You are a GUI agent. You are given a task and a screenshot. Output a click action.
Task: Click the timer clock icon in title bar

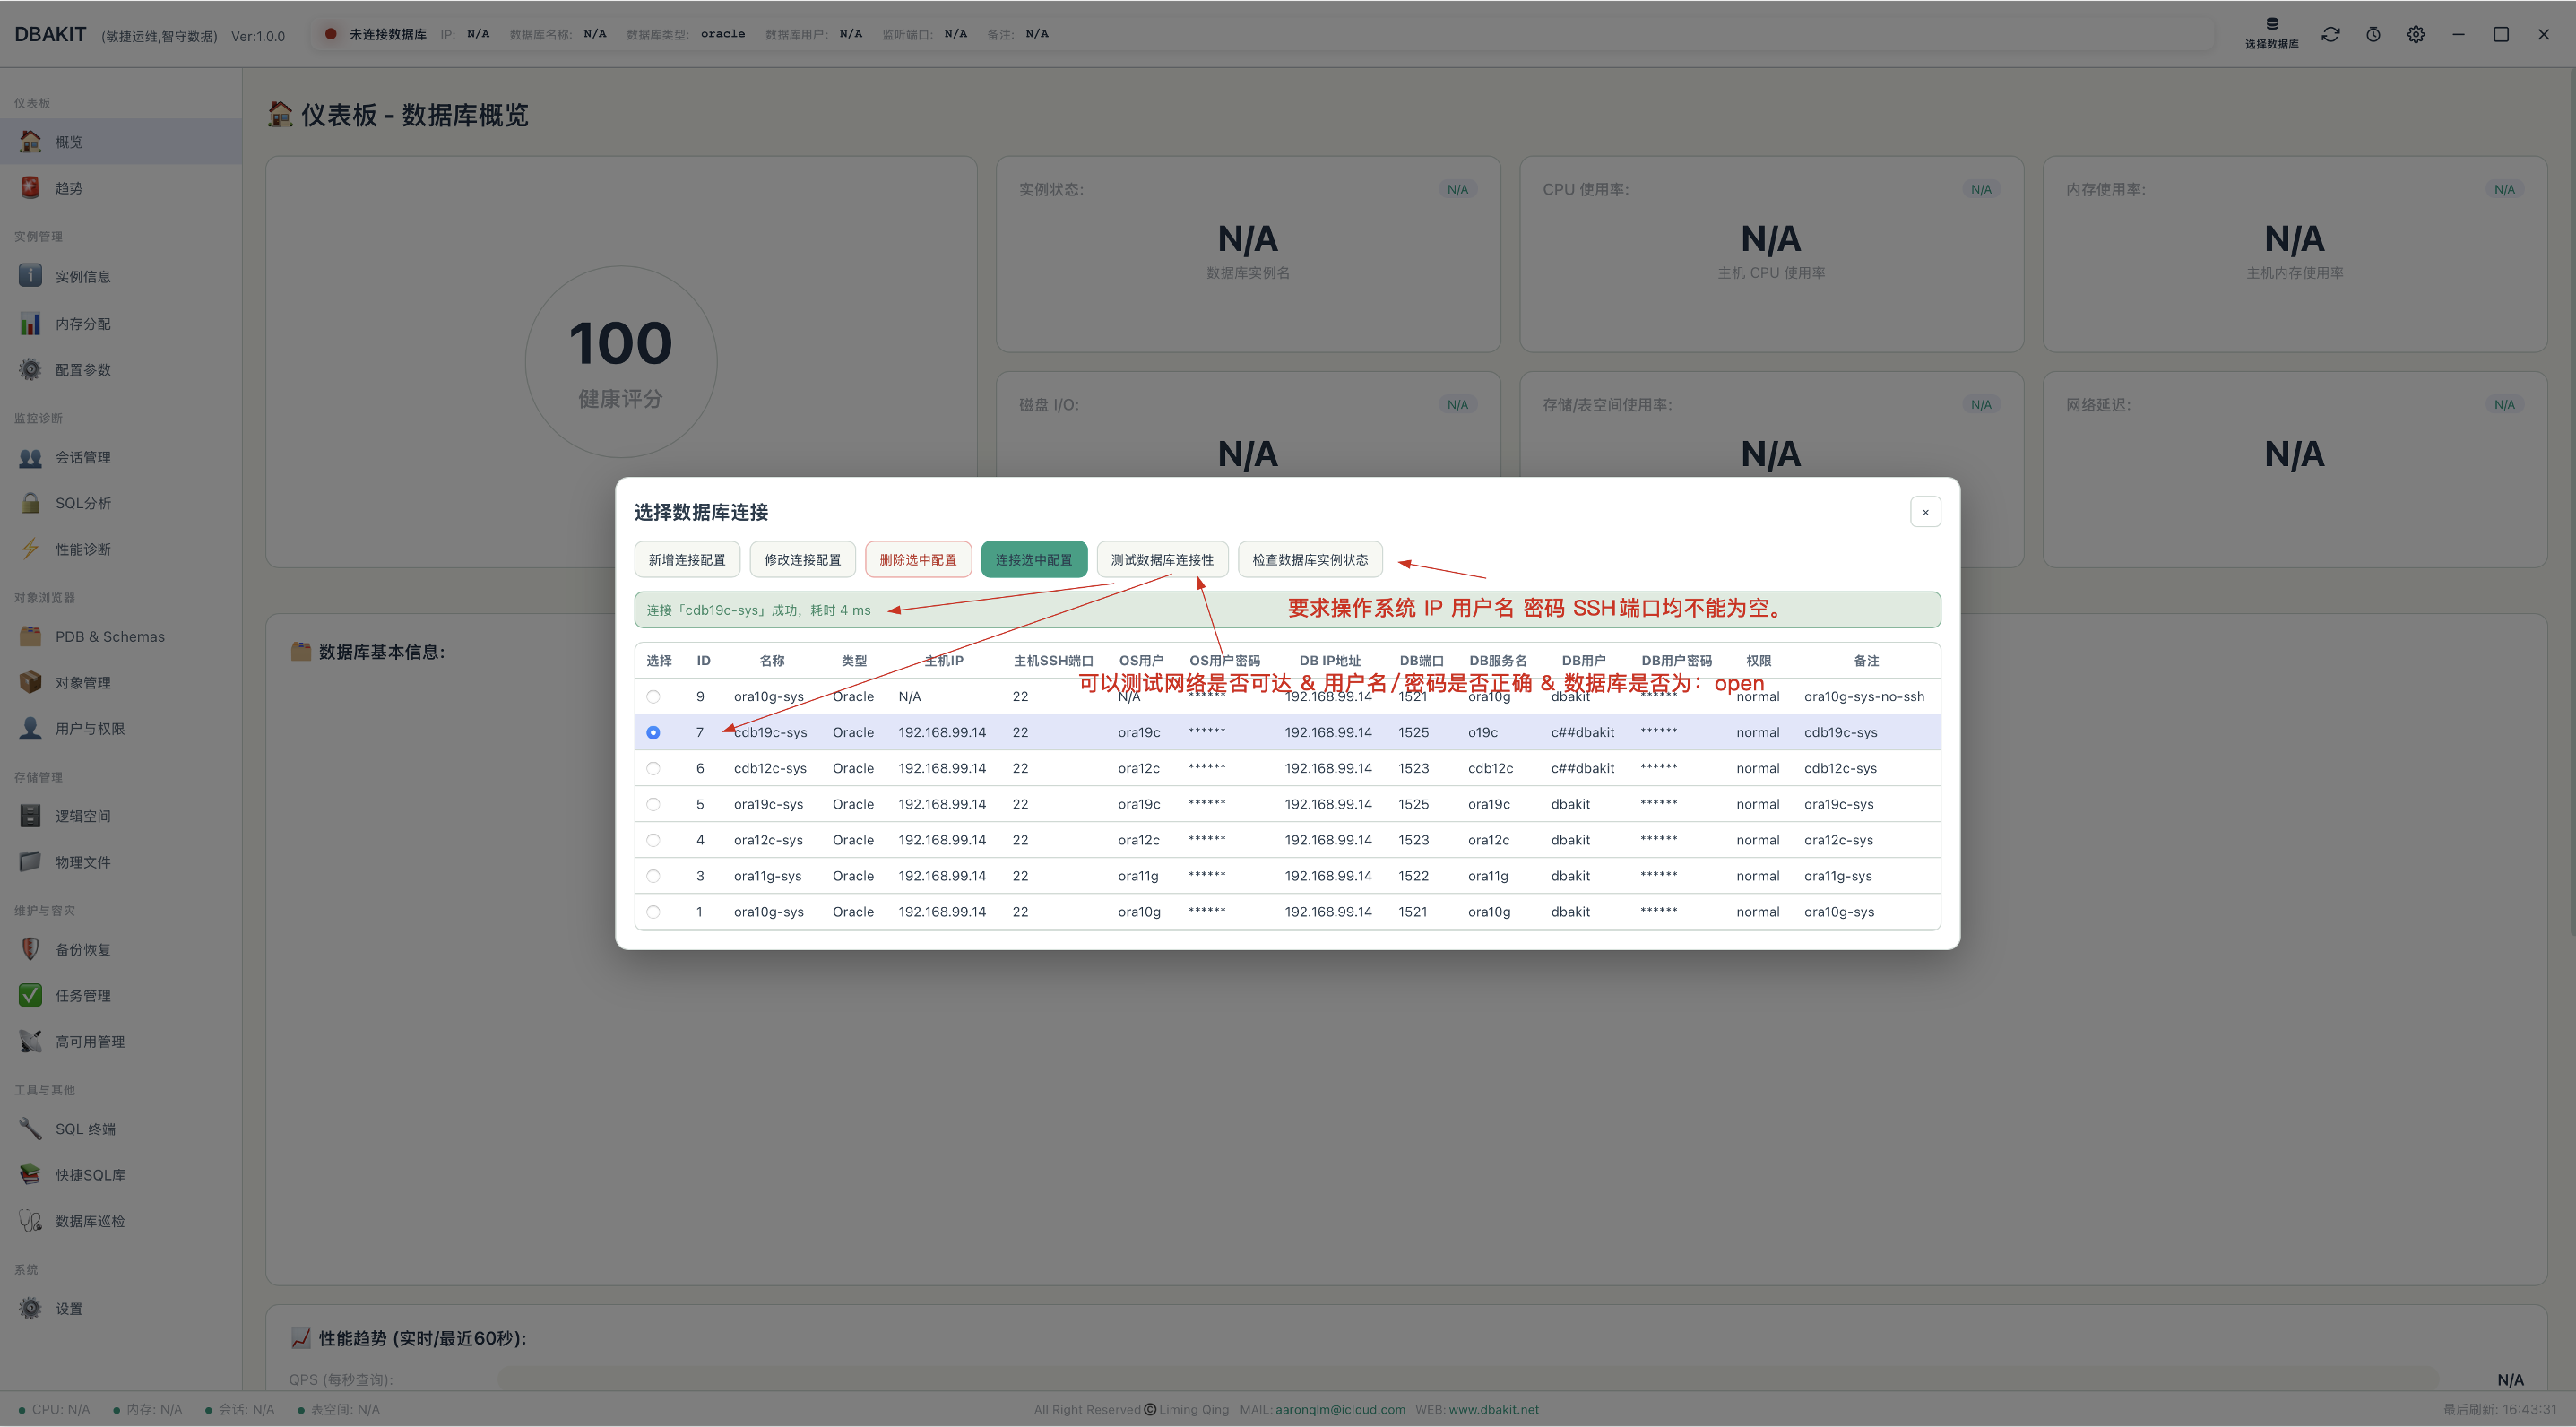(x=2373, y=34)
